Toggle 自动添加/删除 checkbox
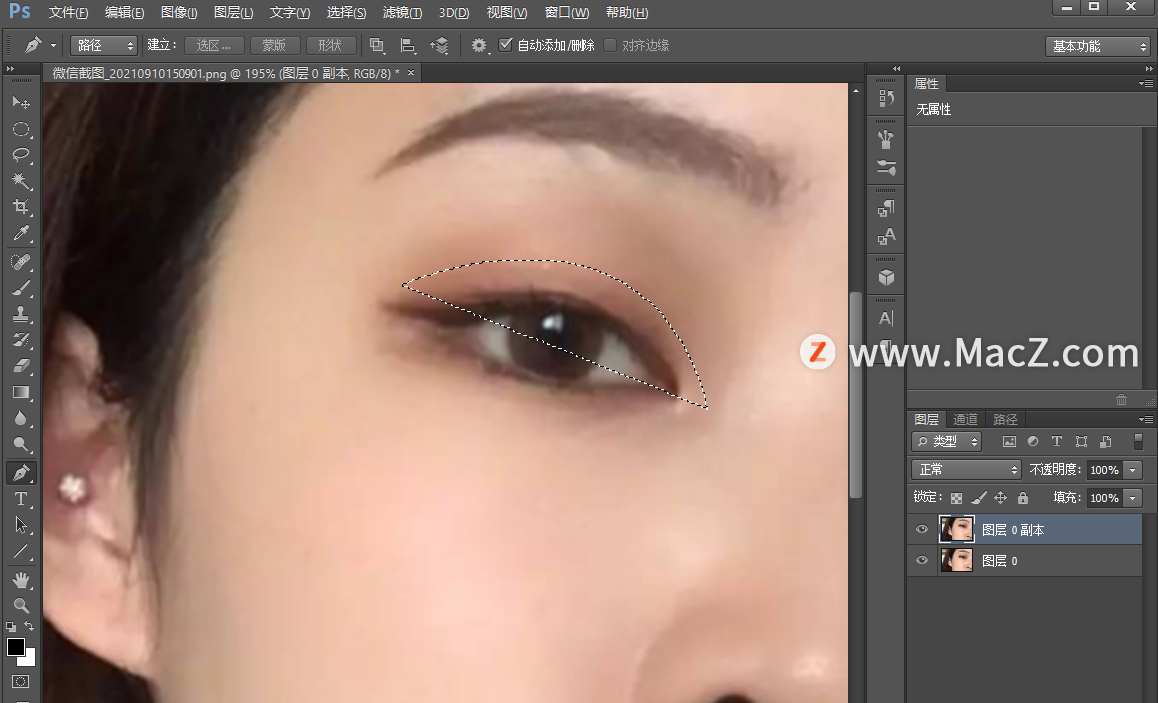This screenshot has width=1158, height=703. pos(506,45)
